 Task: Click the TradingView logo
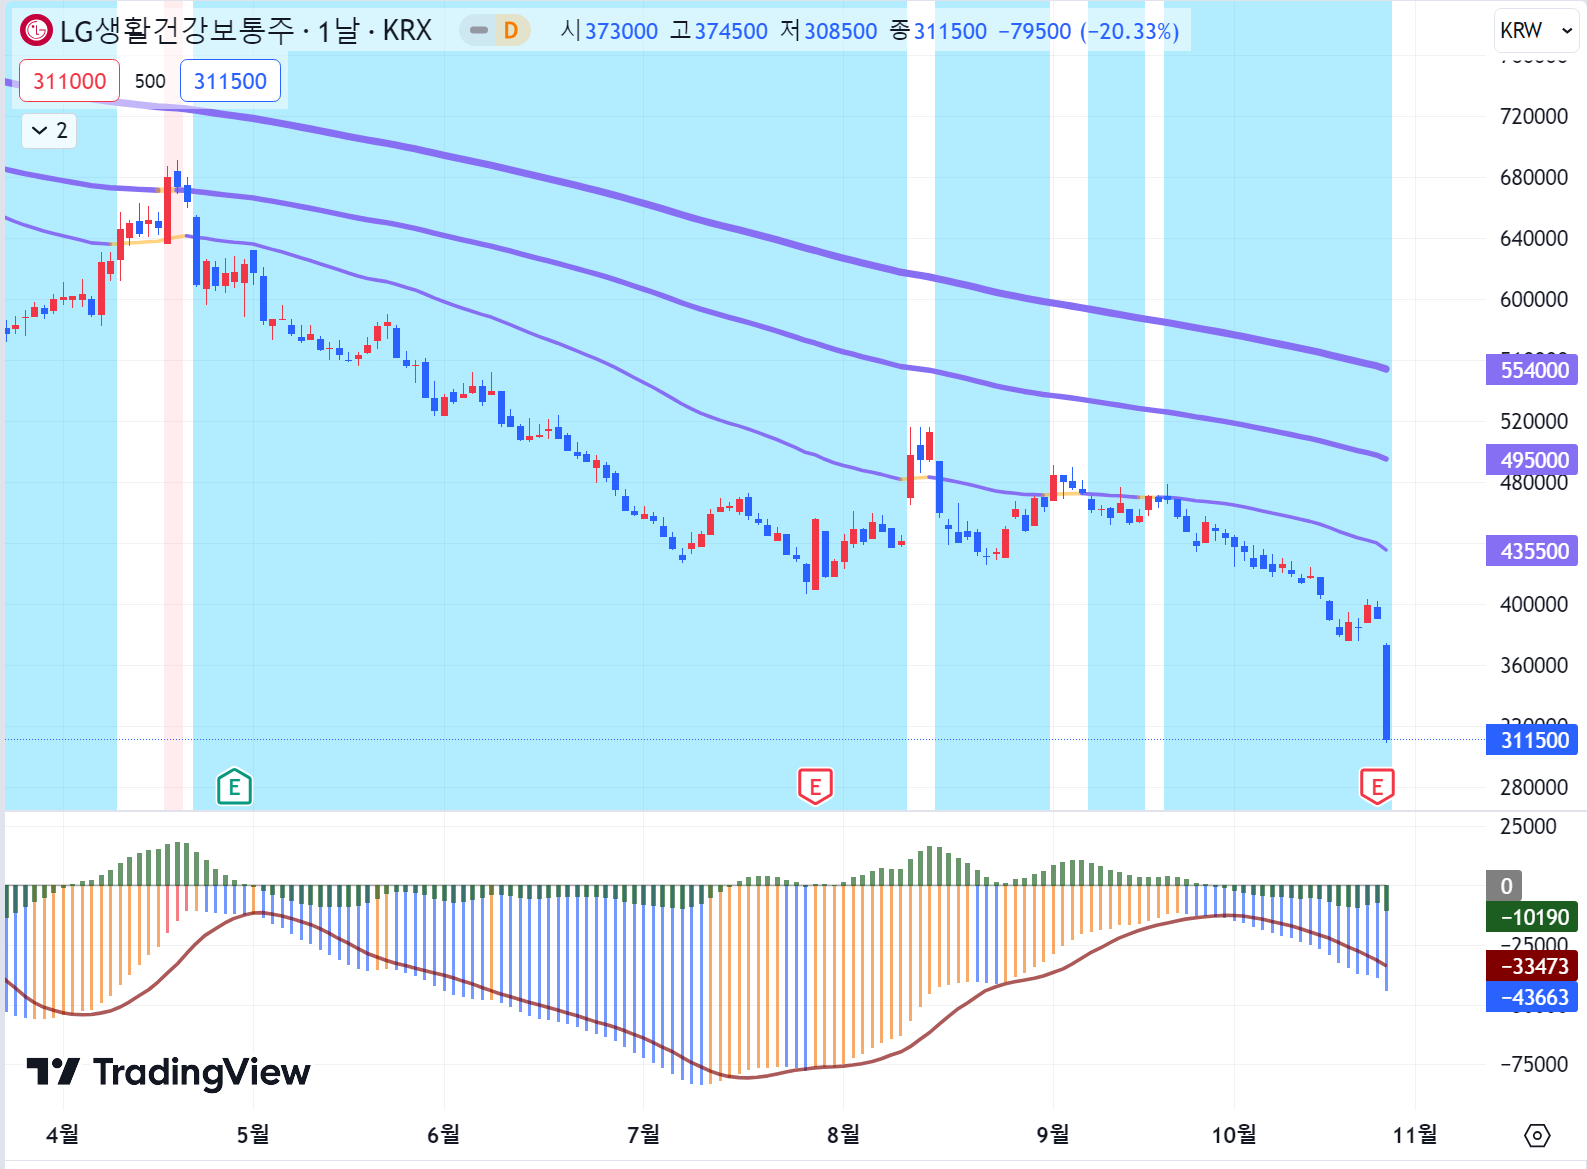pyautogui.click(x=168, y=1072)
